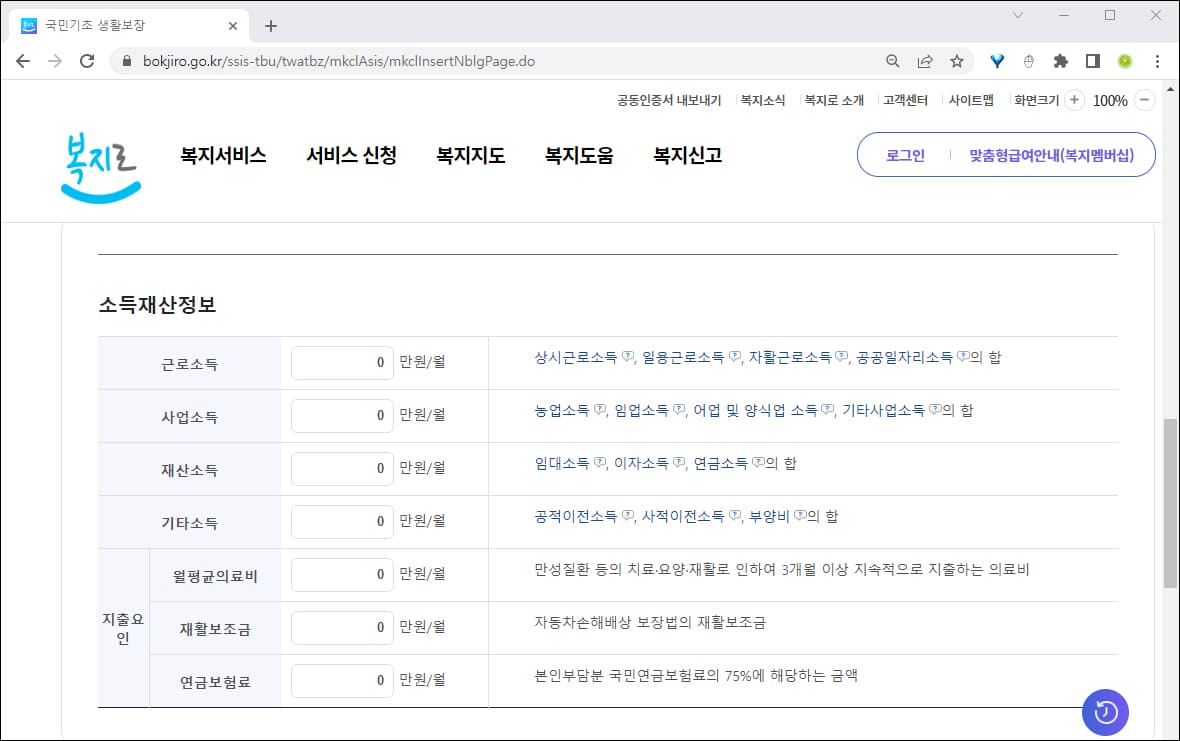Image resolution: width=1180 pixels, height=741 pixels.
Task: Click the browser profile avatar icon
Action: (x=1125, y=60)
